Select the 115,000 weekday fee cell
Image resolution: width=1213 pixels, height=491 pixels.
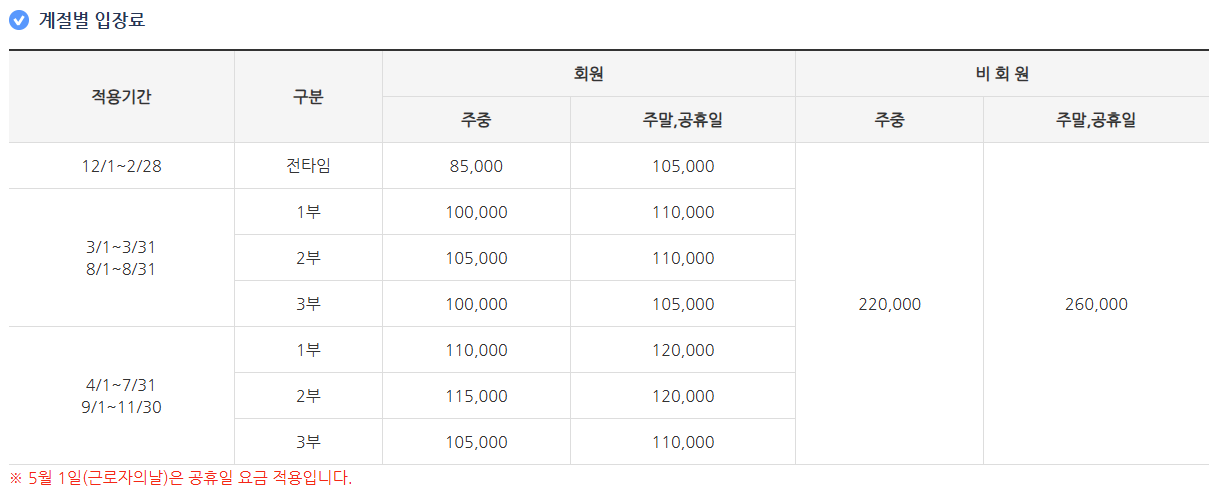[x=476, y=396]
